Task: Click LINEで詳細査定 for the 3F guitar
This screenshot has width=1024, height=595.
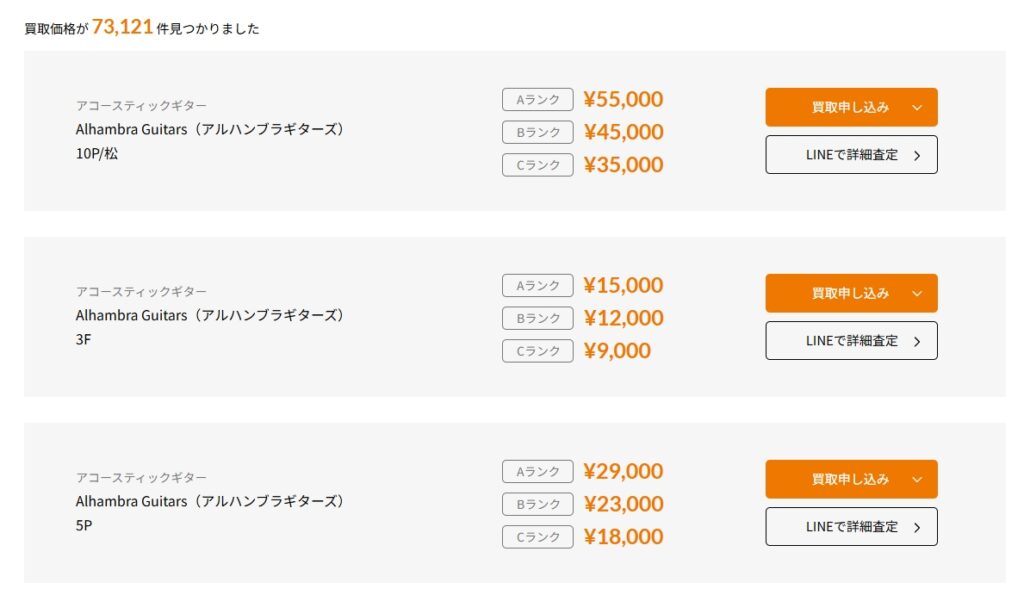Action: (851, 340)
